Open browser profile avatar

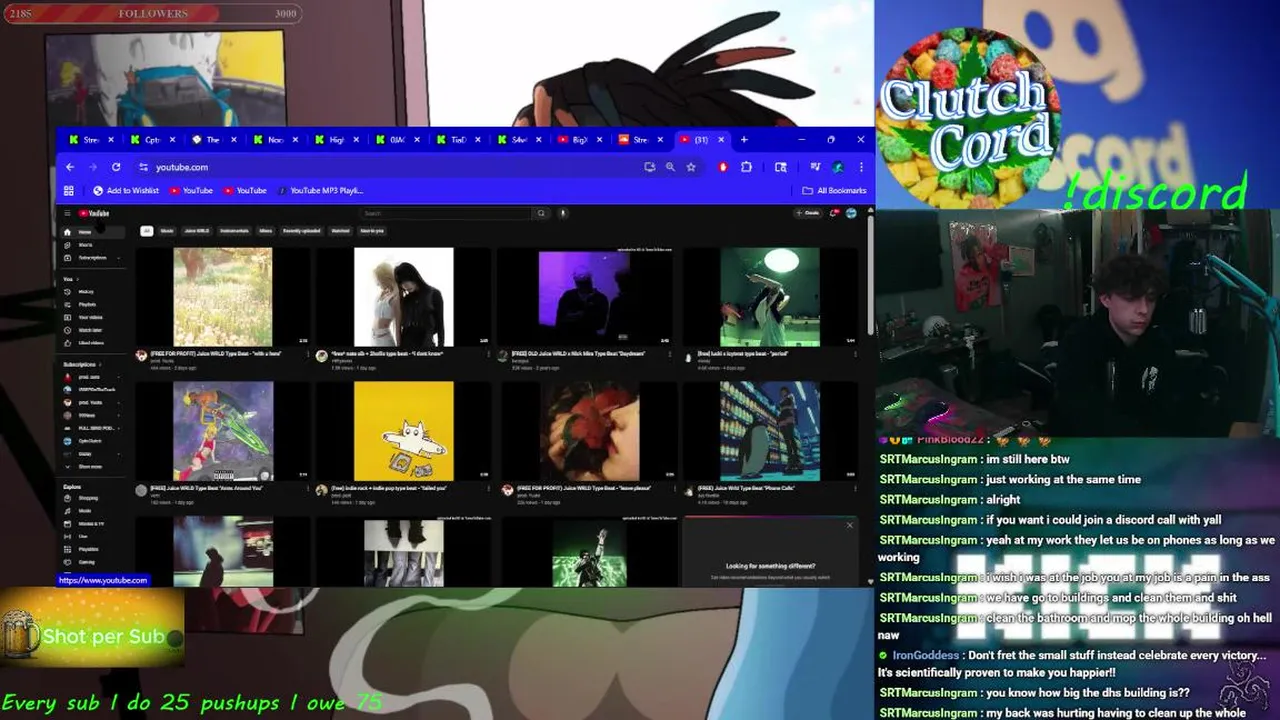click(x=838, y=167)
